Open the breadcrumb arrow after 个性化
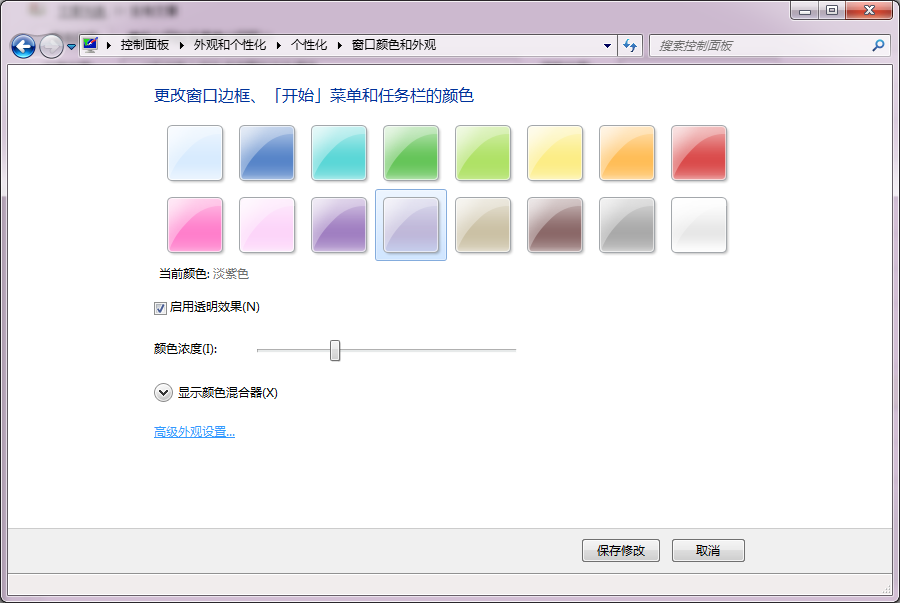Image resolution: width=900 pixels, height=603 pixels. 340,45
